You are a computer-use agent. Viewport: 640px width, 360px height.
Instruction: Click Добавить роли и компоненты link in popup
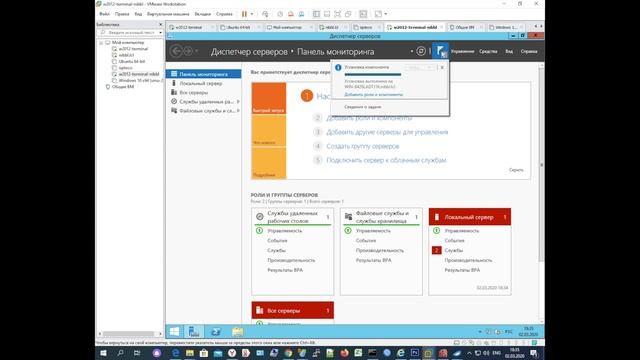pos(373,94)
